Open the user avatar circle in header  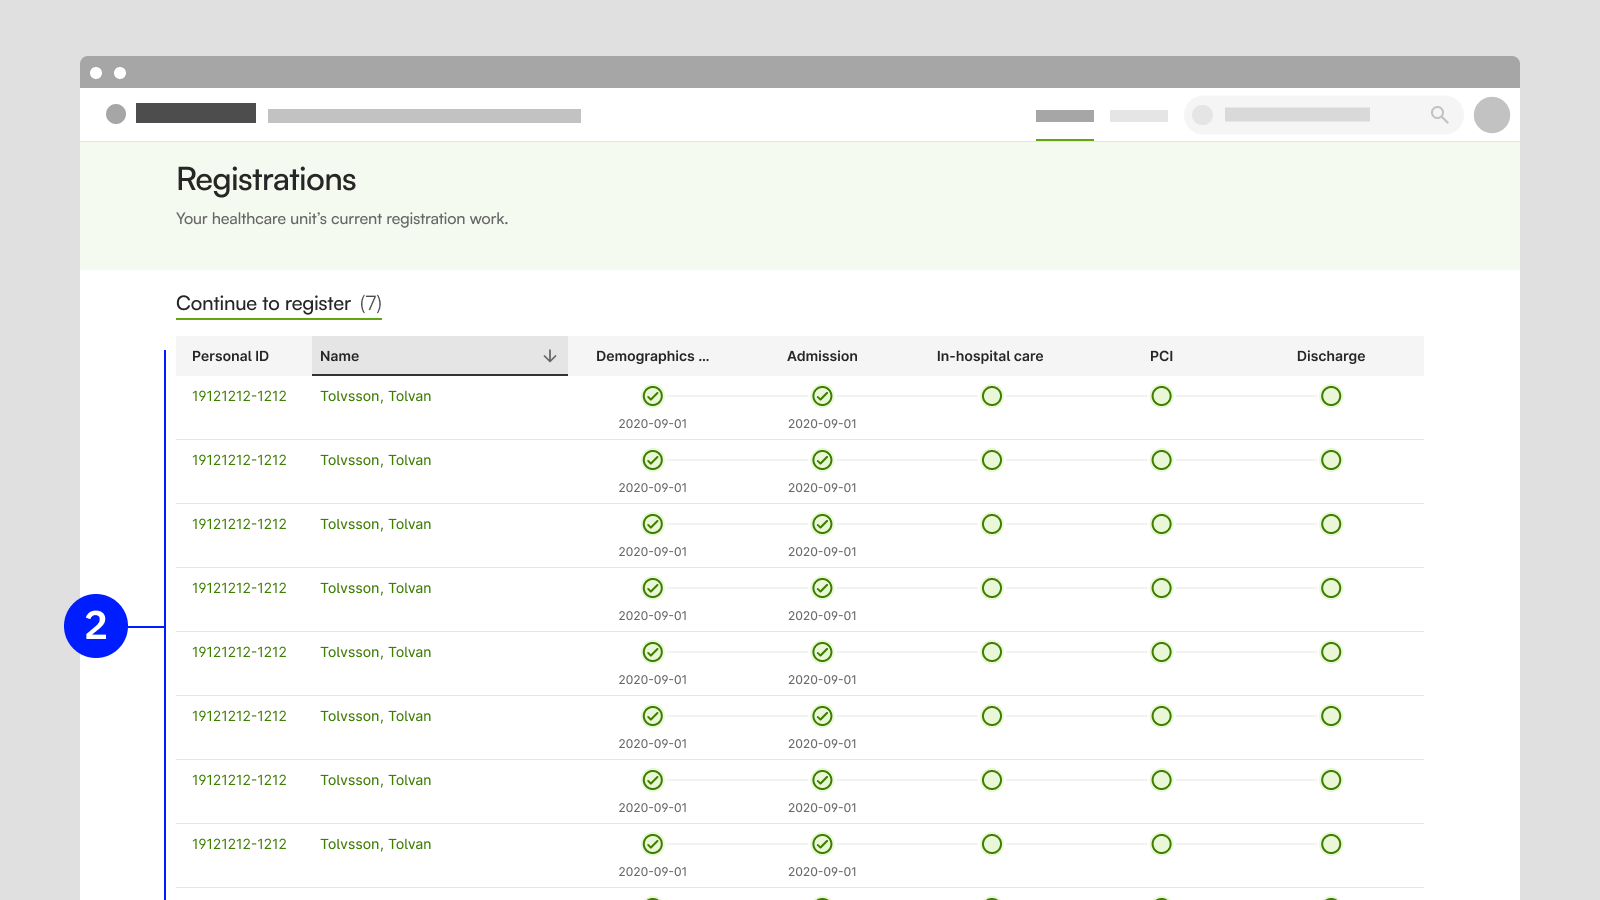(x=1492, y=115)
